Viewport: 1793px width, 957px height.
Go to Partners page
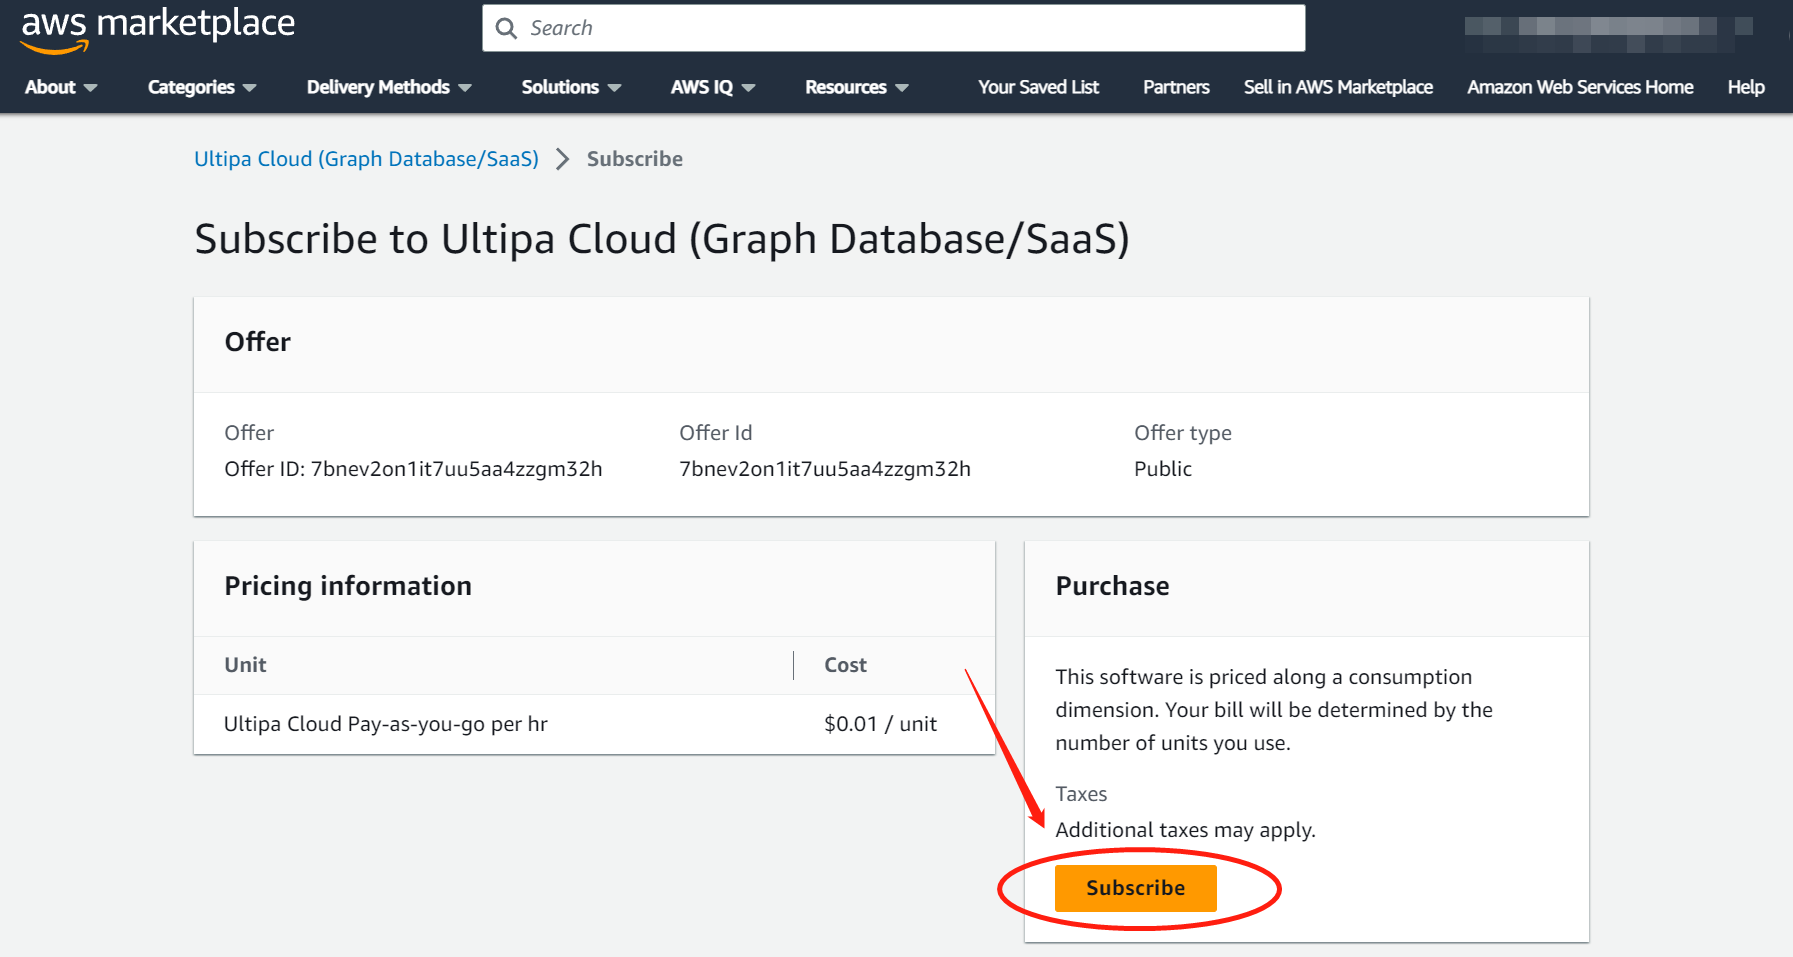point(1176,87)
